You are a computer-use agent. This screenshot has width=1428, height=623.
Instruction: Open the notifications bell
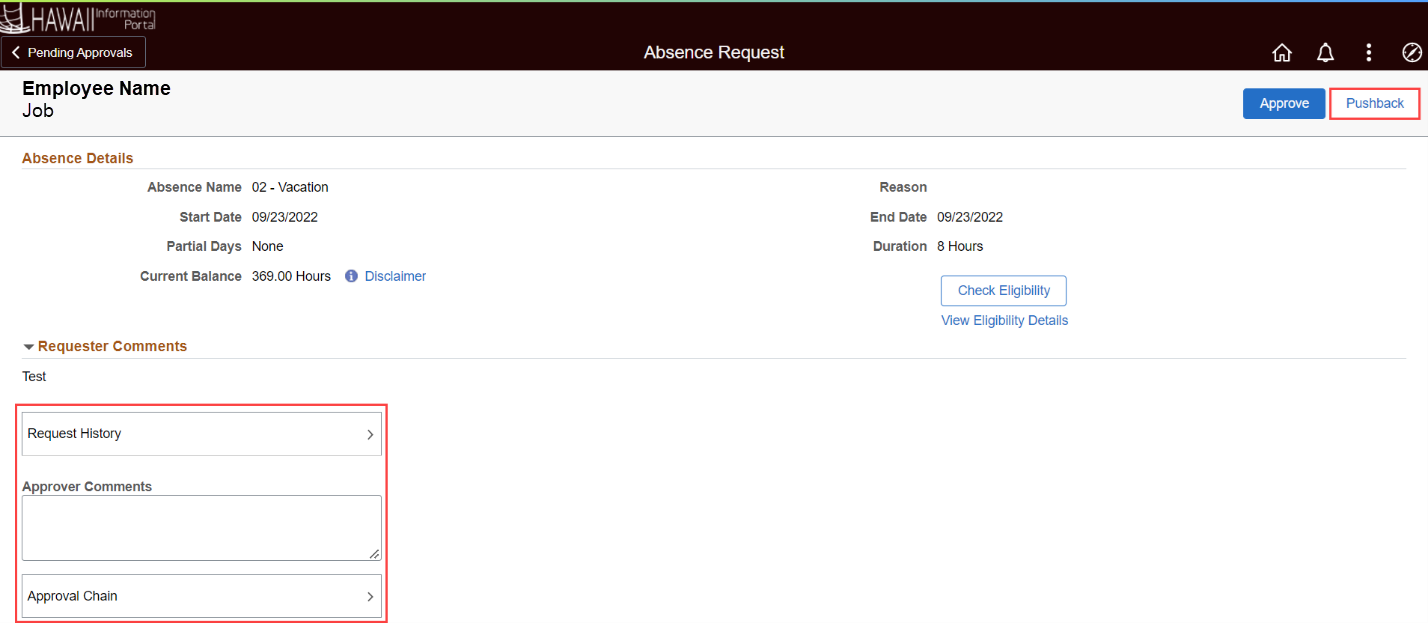(x=1325, y=53)
